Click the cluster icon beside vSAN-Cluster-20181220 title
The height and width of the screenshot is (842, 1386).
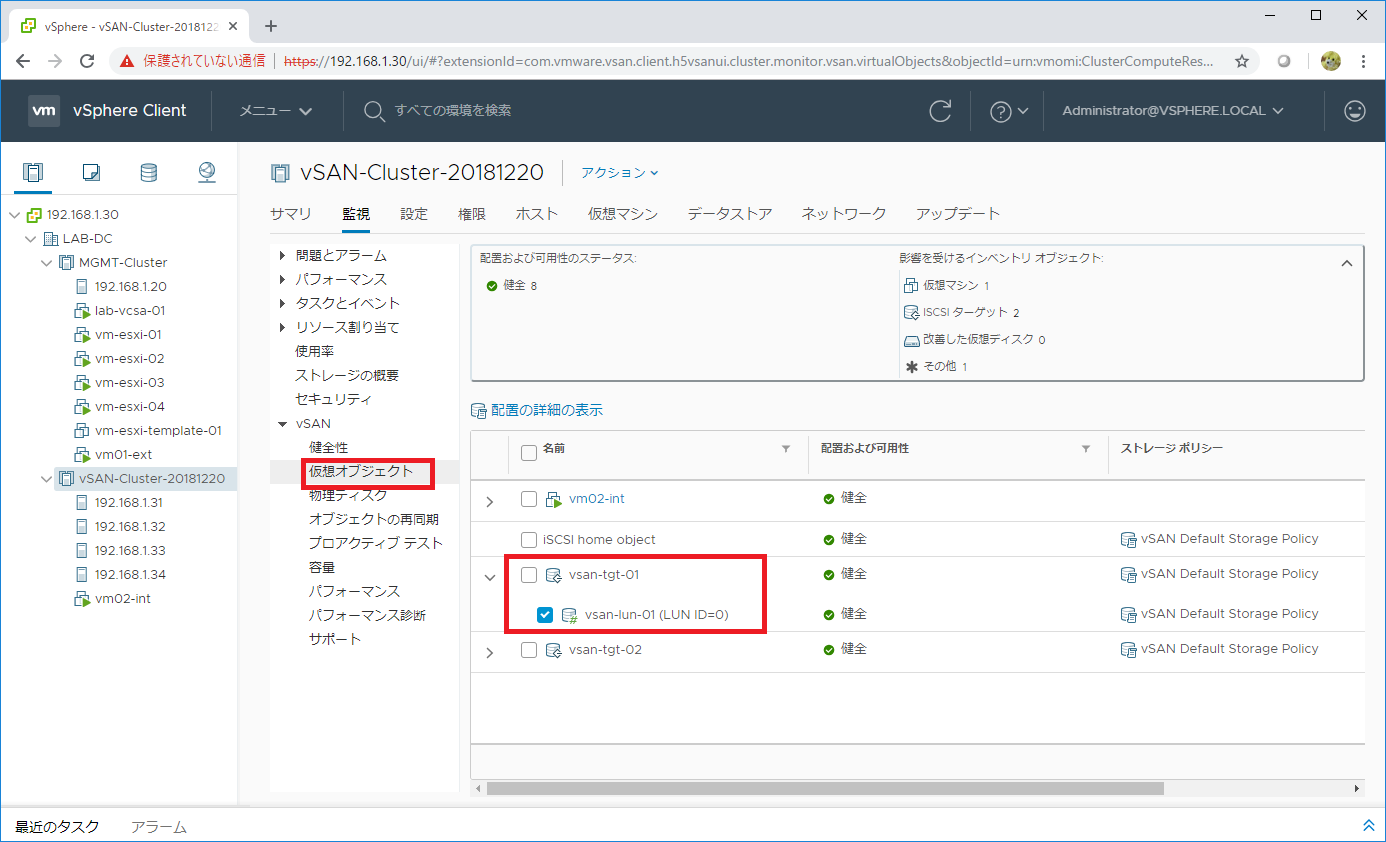(280, 173)
